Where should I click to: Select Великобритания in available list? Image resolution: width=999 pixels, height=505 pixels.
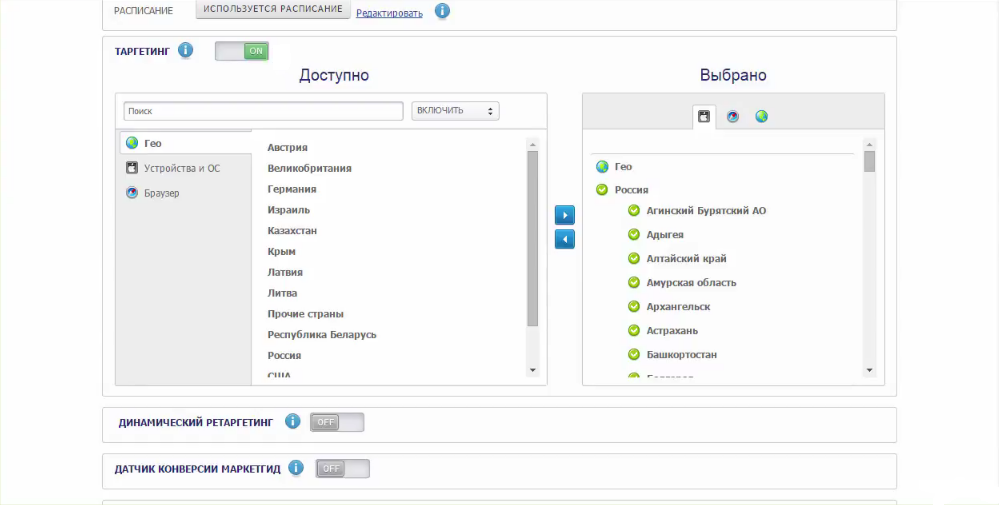(310, 168)
